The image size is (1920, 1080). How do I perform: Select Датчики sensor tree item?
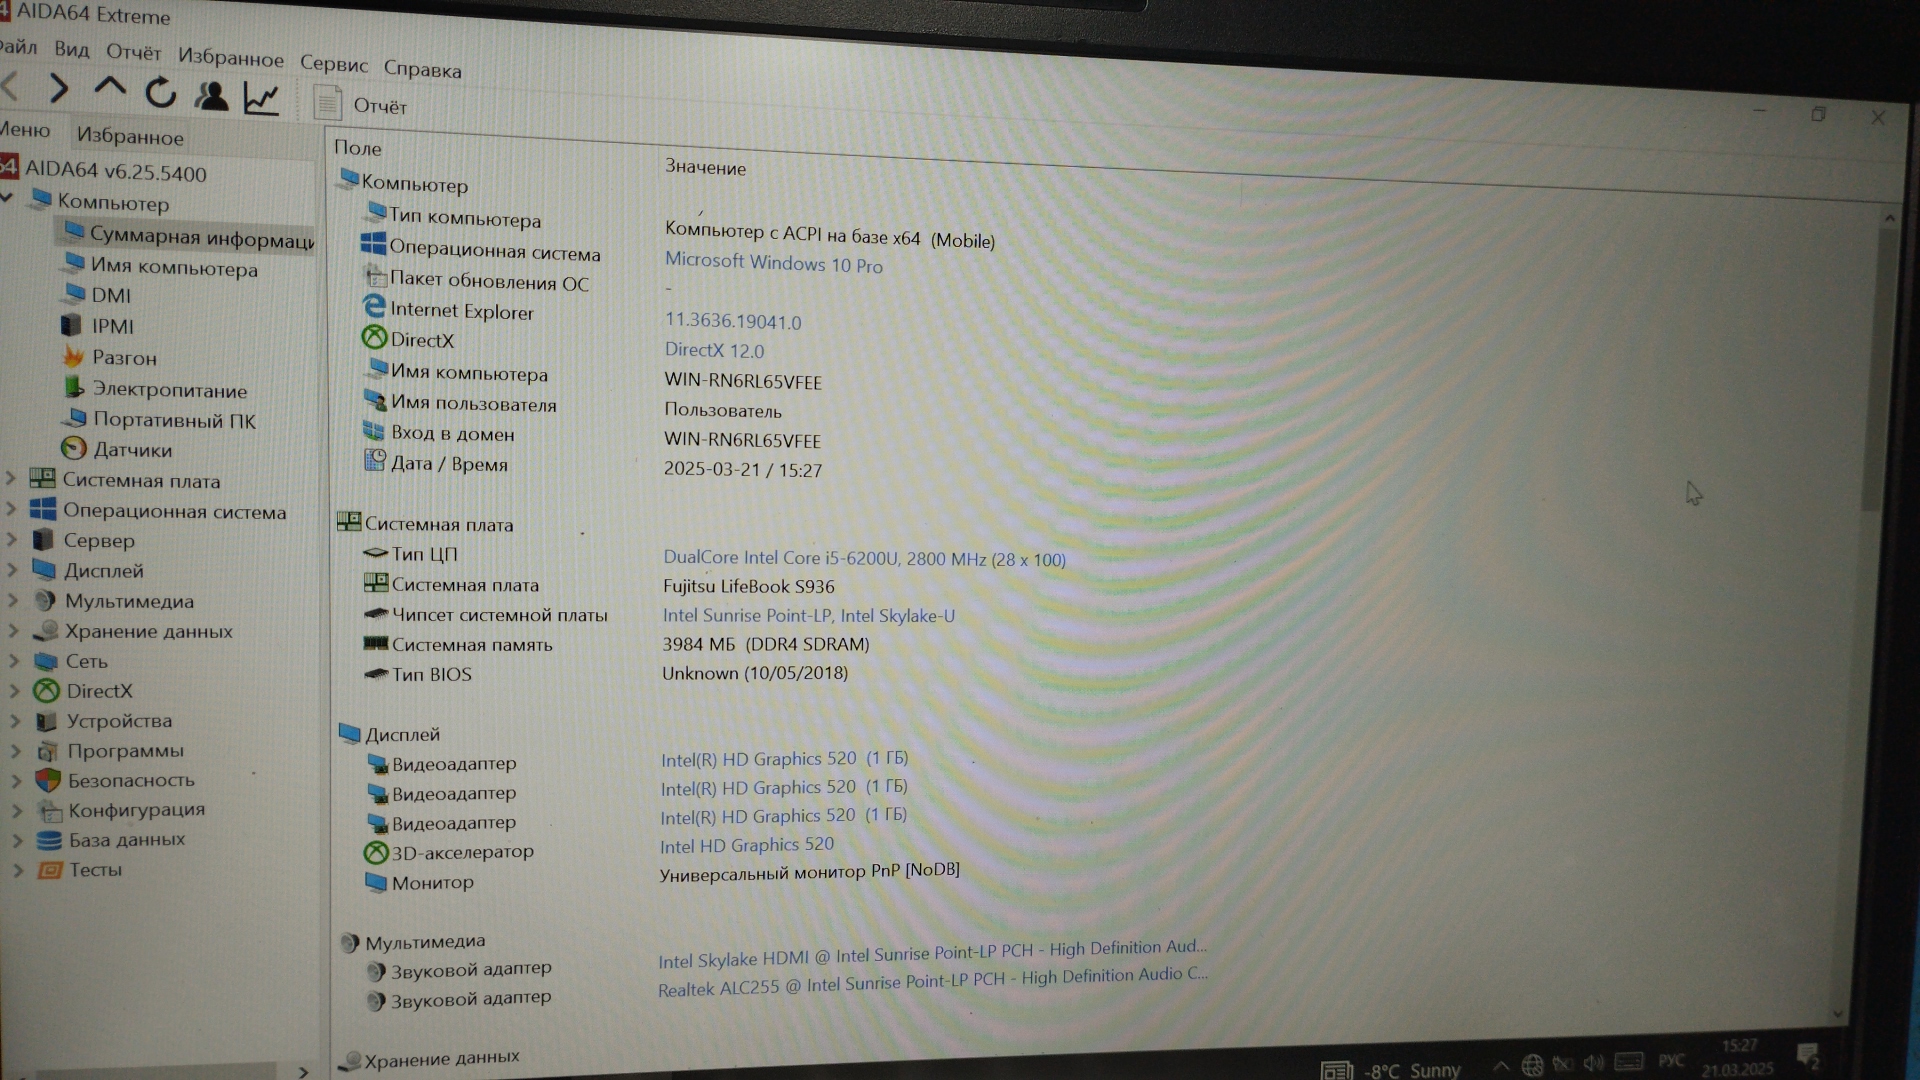tap(132, 450)
